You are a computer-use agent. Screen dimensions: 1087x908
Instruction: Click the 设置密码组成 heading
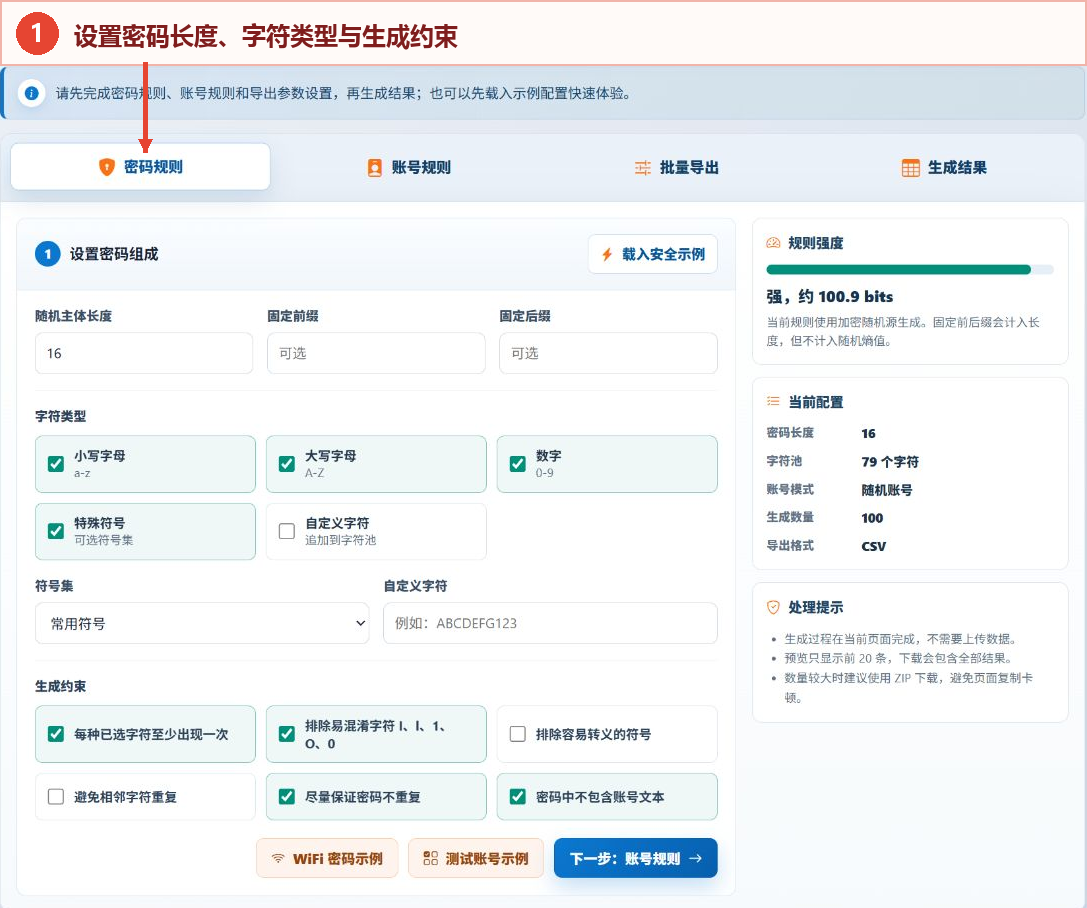click(x=114, y=254)
